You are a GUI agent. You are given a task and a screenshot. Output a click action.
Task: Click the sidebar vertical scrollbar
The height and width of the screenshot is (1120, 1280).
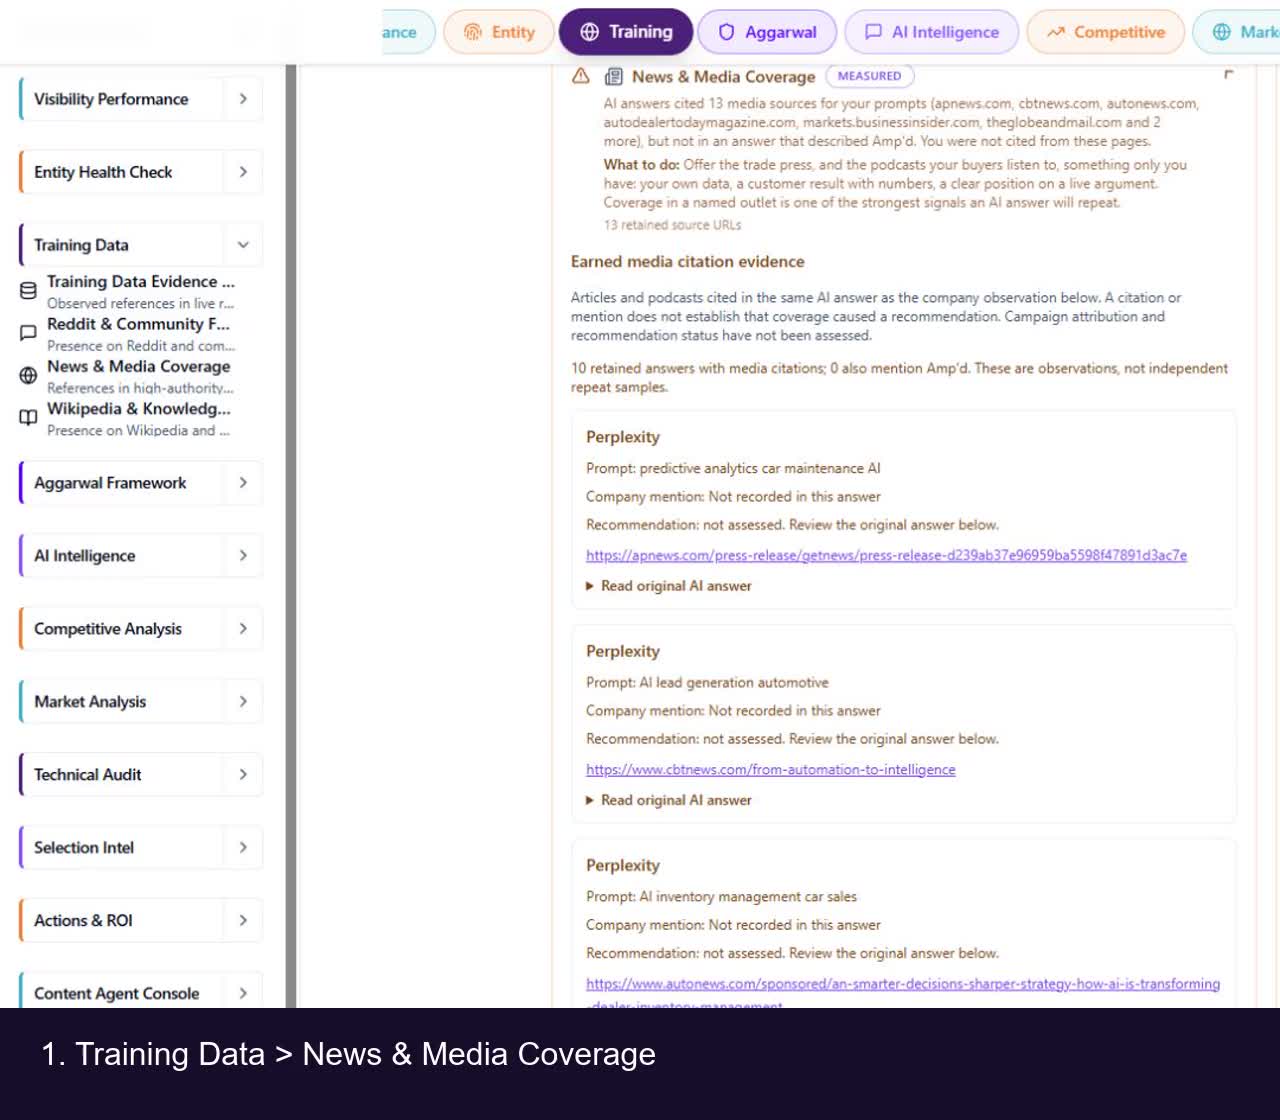tap(291, 536)
